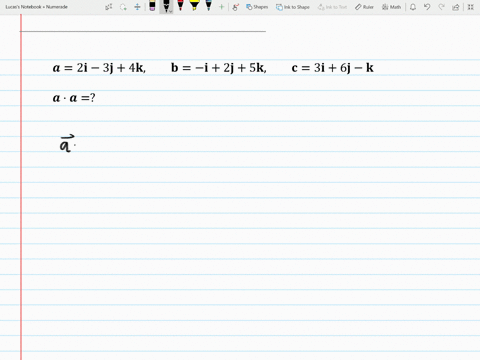480x360 pixels.
Task: Toggle full screen mode
Action: click(x=471, y=7)
